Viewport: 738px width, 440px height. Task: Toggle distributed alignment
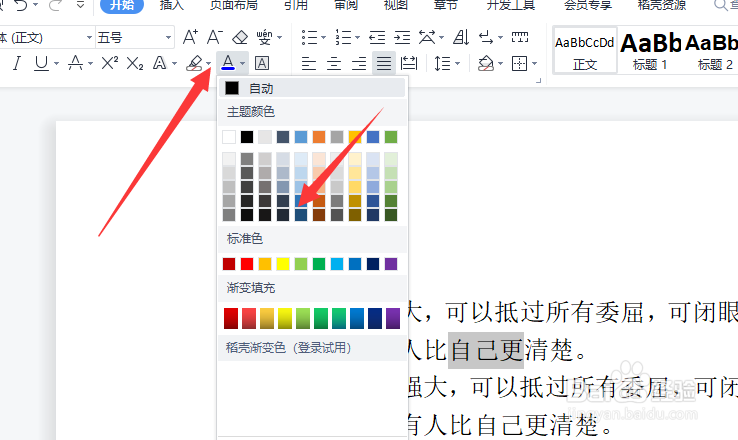409,63
